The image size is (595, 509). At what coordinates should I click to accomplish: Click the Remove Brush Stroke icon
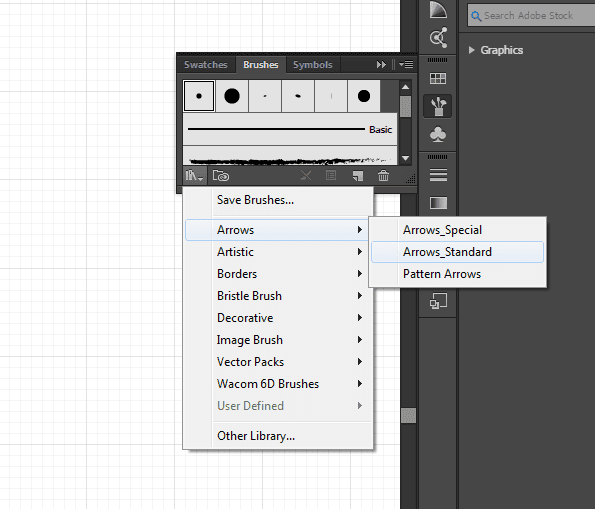(306, 175)
